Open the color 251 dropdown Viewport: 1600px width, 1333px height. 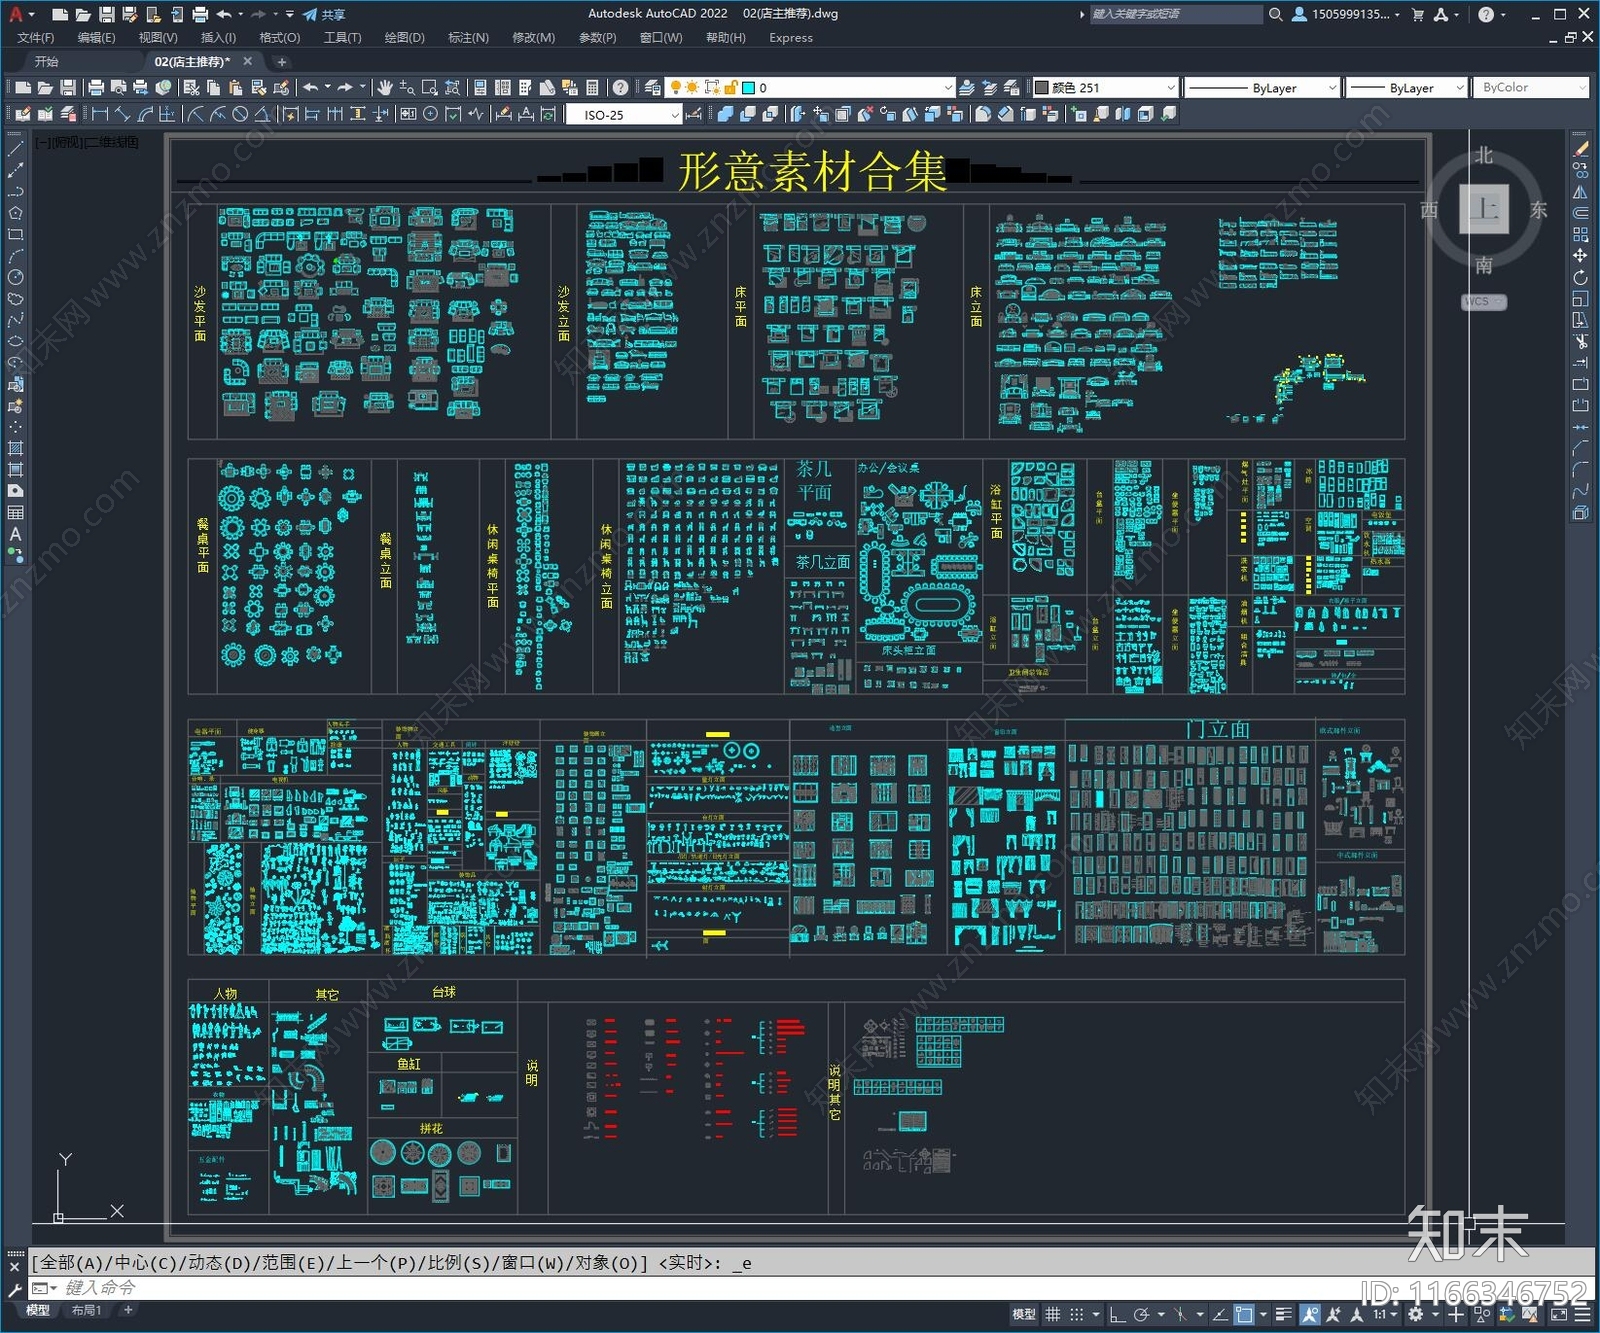(1171, 88)
